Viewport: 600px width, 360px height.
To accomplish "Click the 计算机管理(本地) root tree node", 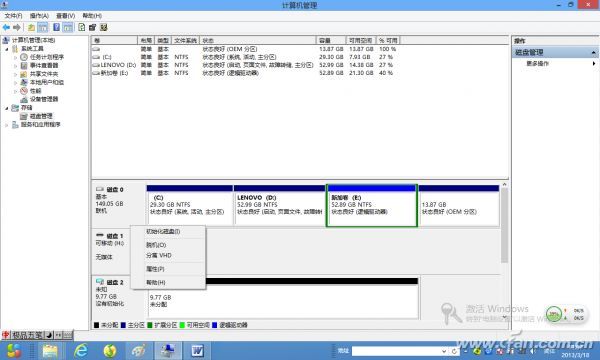I will [x=33, y=40].
